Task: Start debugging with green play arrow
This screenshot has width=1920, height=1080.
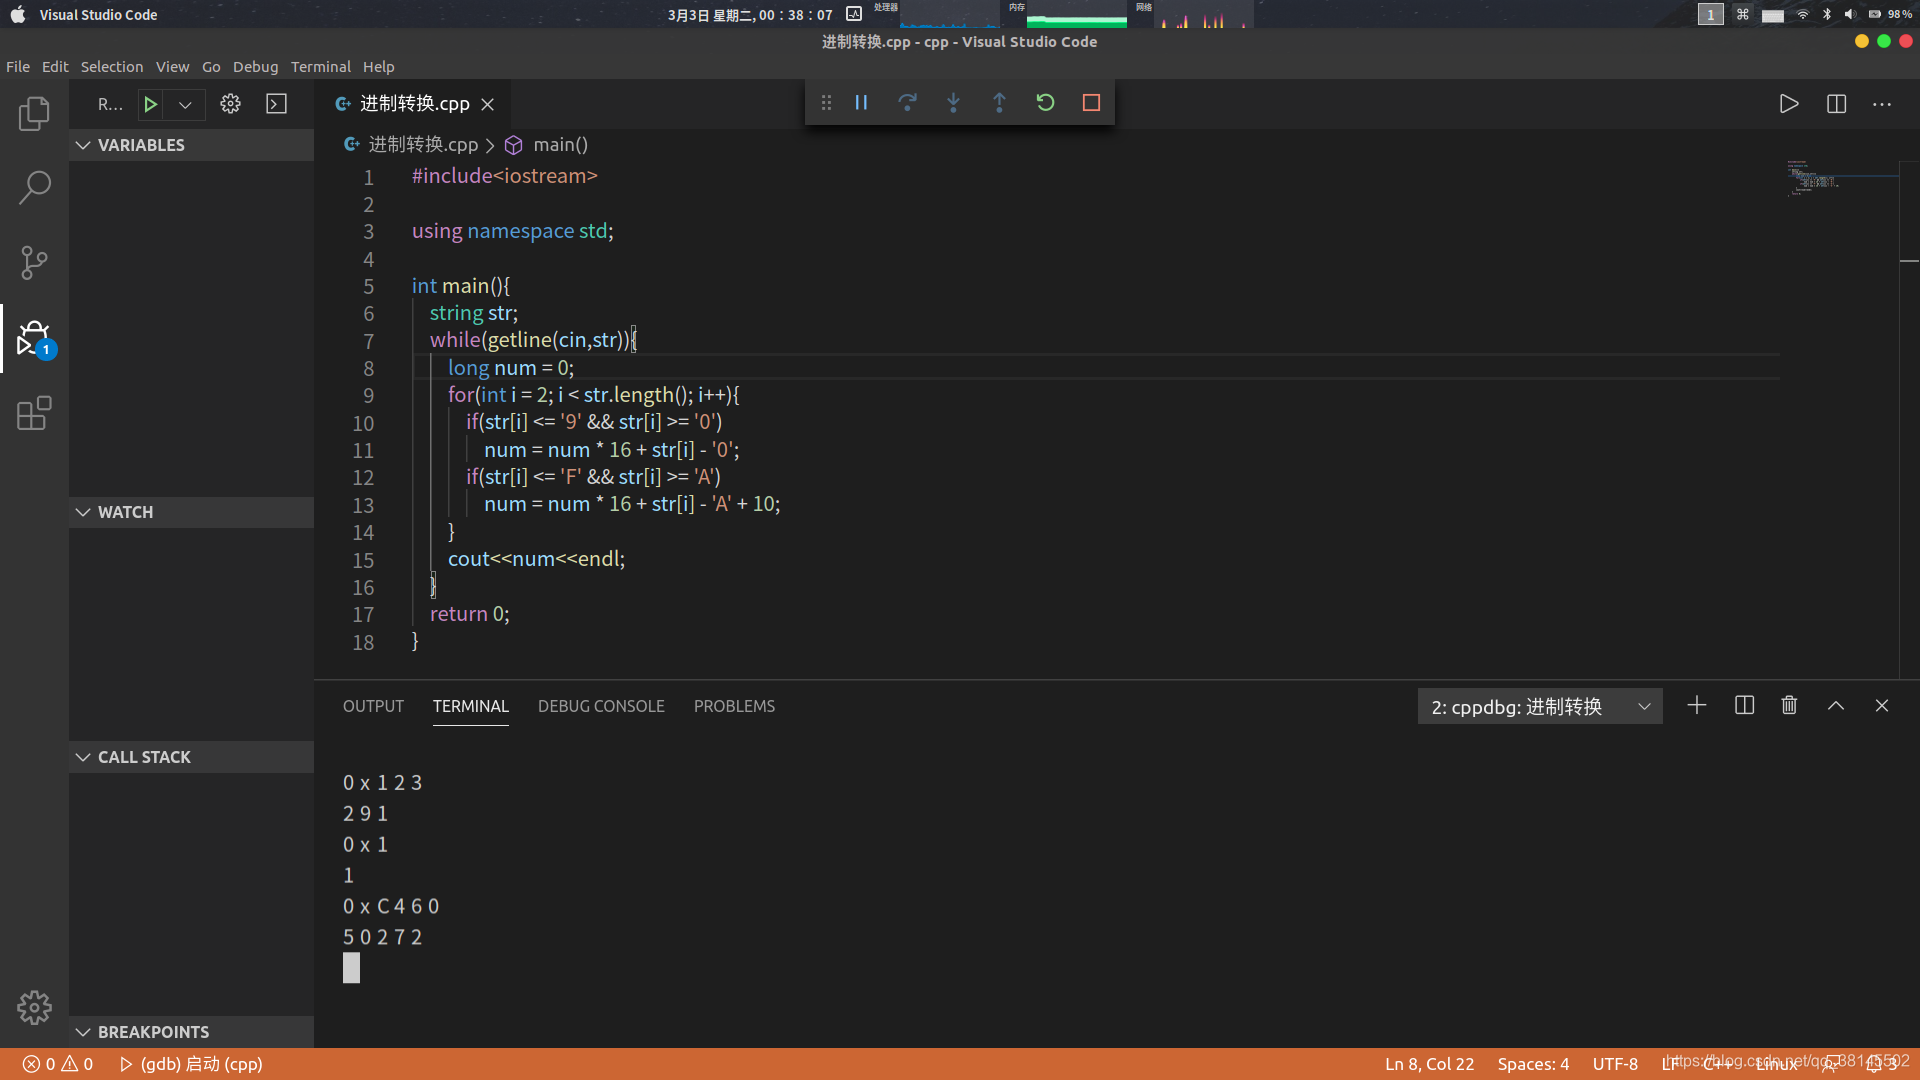Action: pos(150,104)
